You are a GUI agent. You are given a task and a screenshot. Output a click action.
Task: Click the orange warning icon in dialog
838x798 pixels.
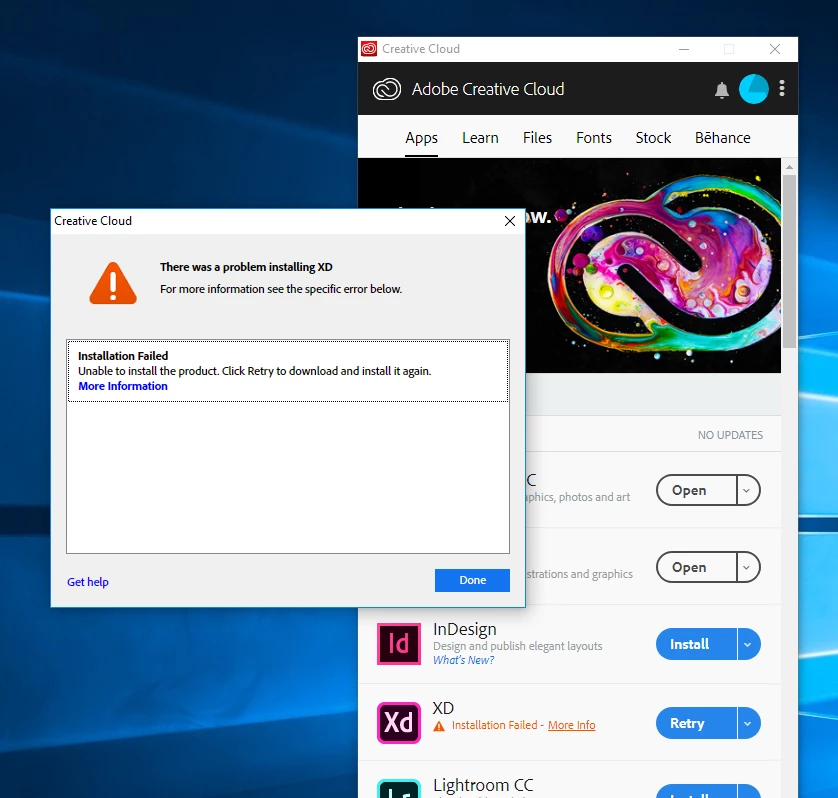tap(113, 283)
